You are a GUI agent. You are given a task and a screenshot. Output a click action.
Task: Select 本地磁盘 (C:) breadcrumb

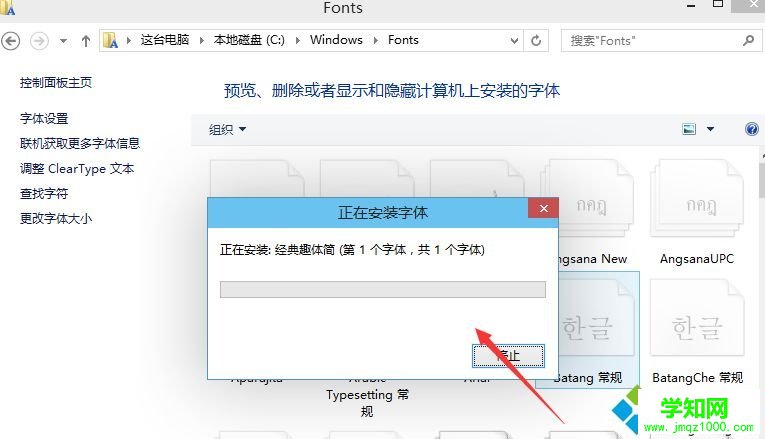coord(249,40)
